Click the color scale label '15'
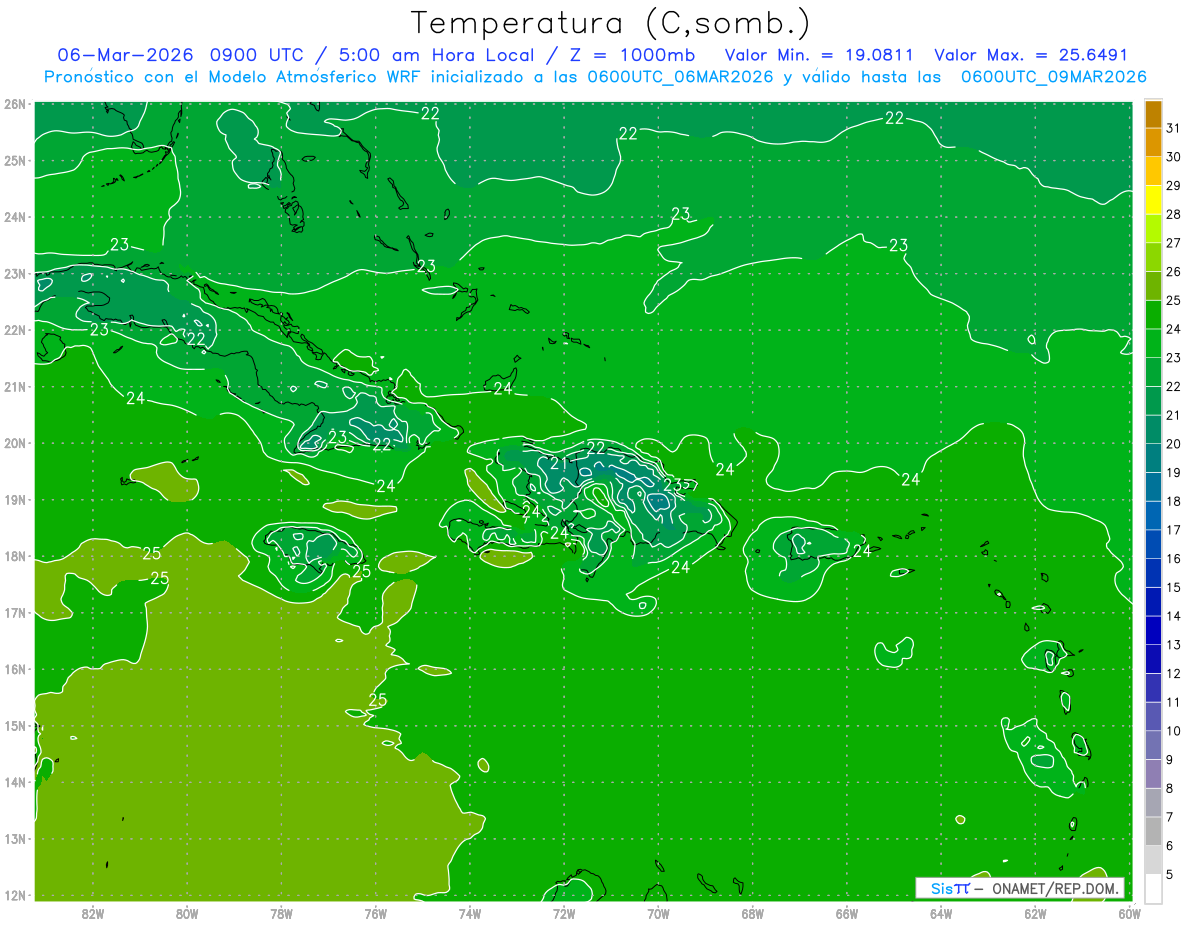The height and width of the screenshot is (927, 1200). coord(1173,587)
